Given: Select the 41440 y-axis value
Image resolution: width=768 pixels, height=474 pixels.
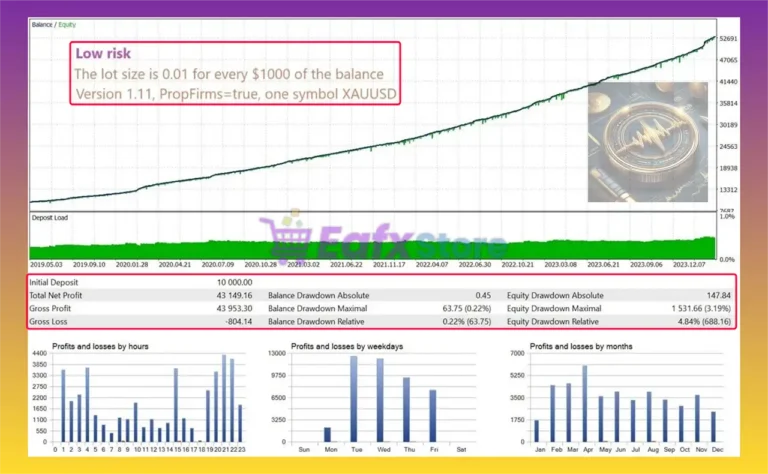Looking at the screenshot, I should click(x=728, y=81).
